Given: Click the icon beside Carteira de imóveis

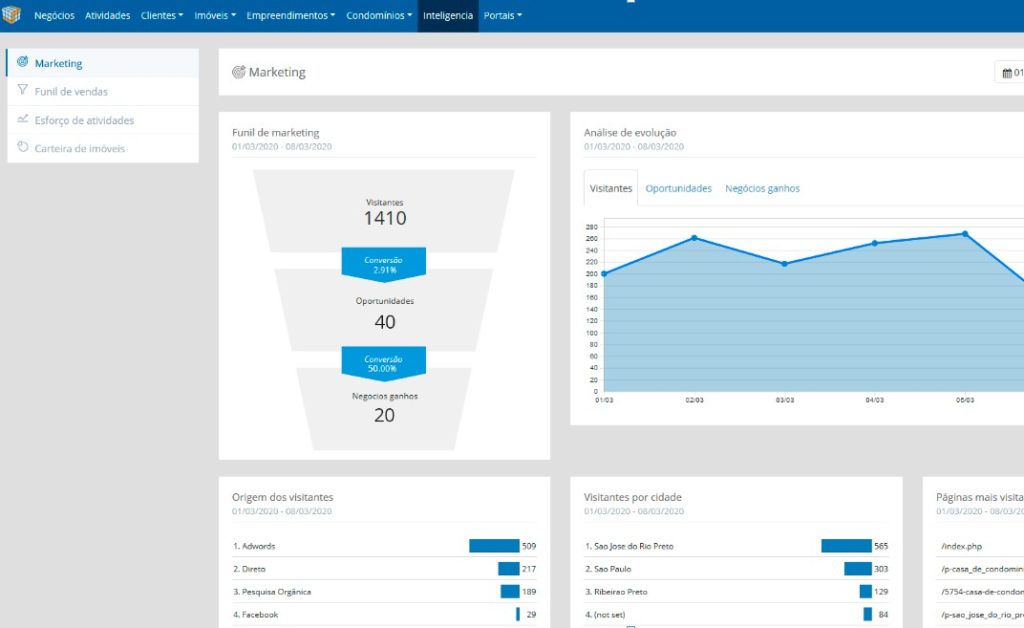Looking at the screenshot, I should click(x=22, y=147).
